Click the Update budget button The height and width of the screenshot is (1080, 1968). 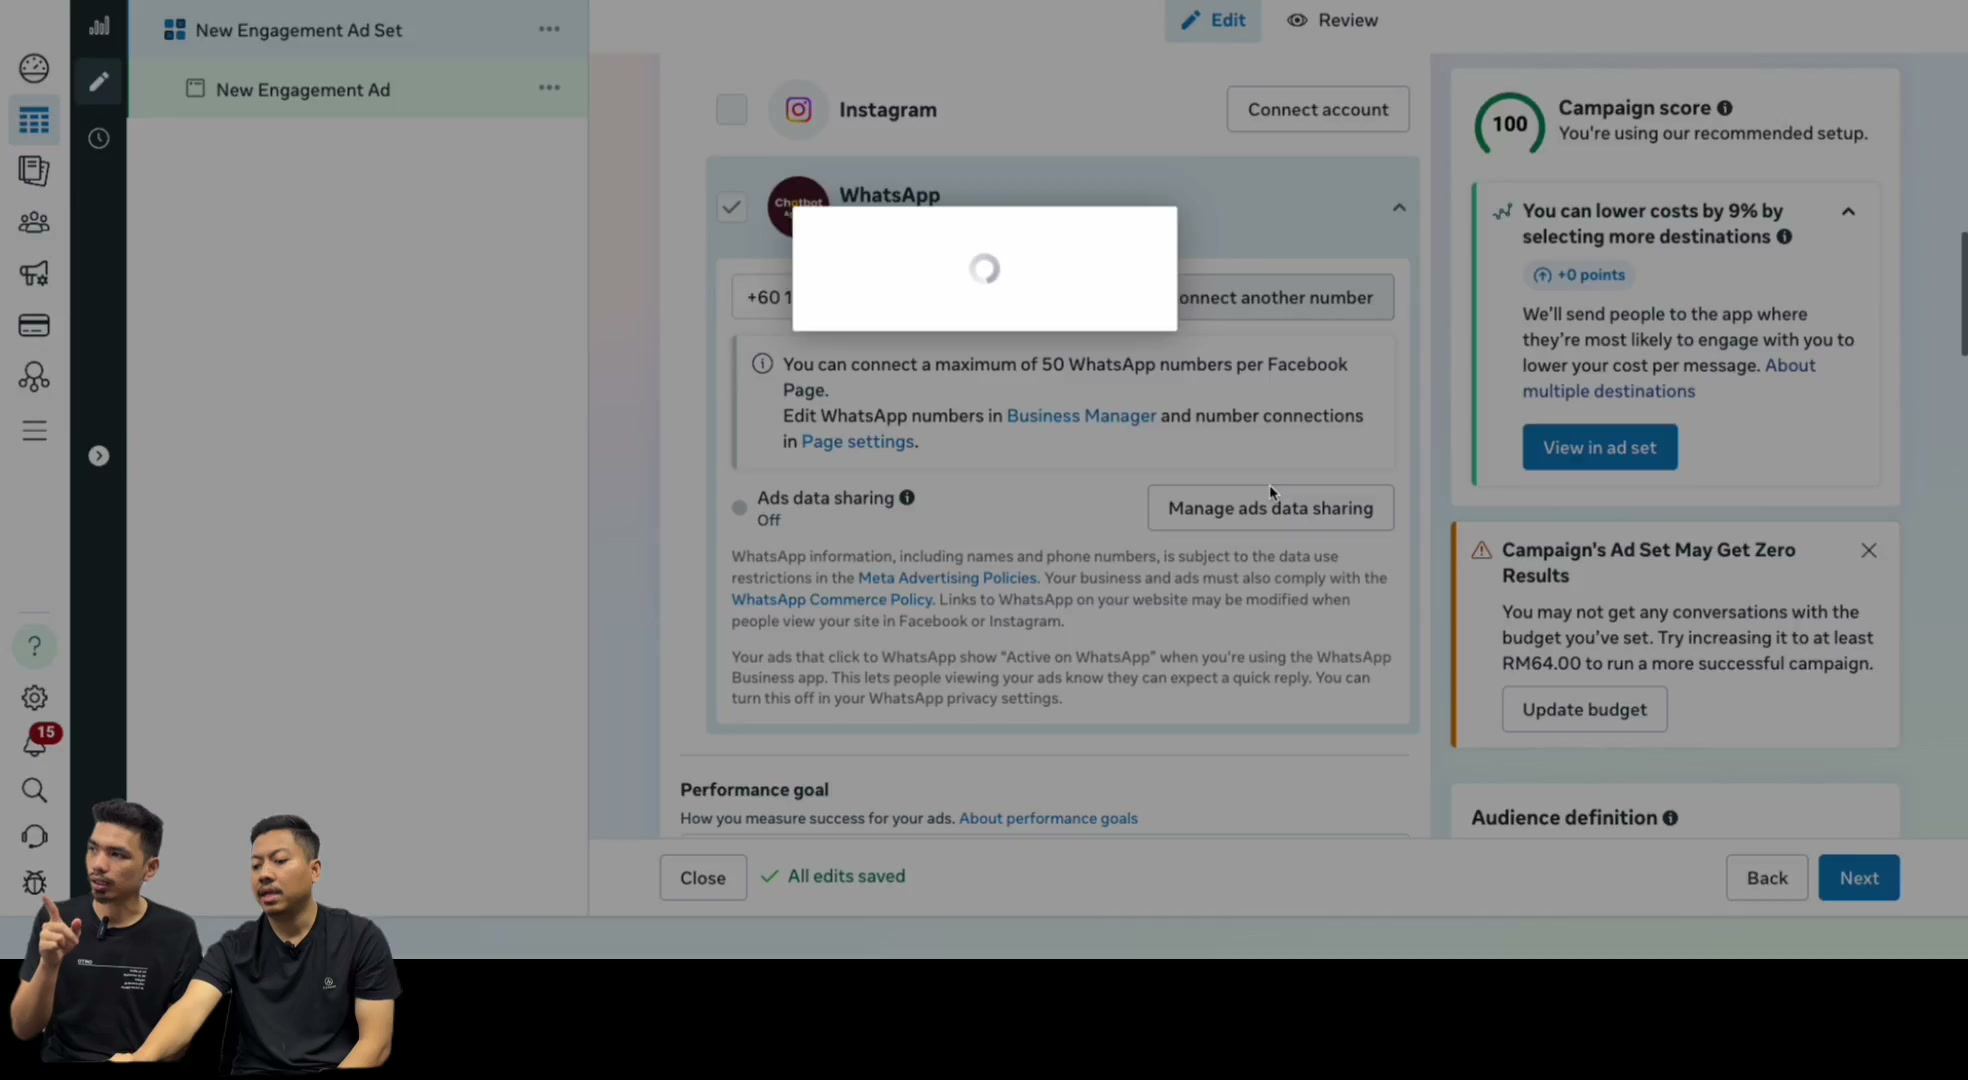pos(1584,709)
